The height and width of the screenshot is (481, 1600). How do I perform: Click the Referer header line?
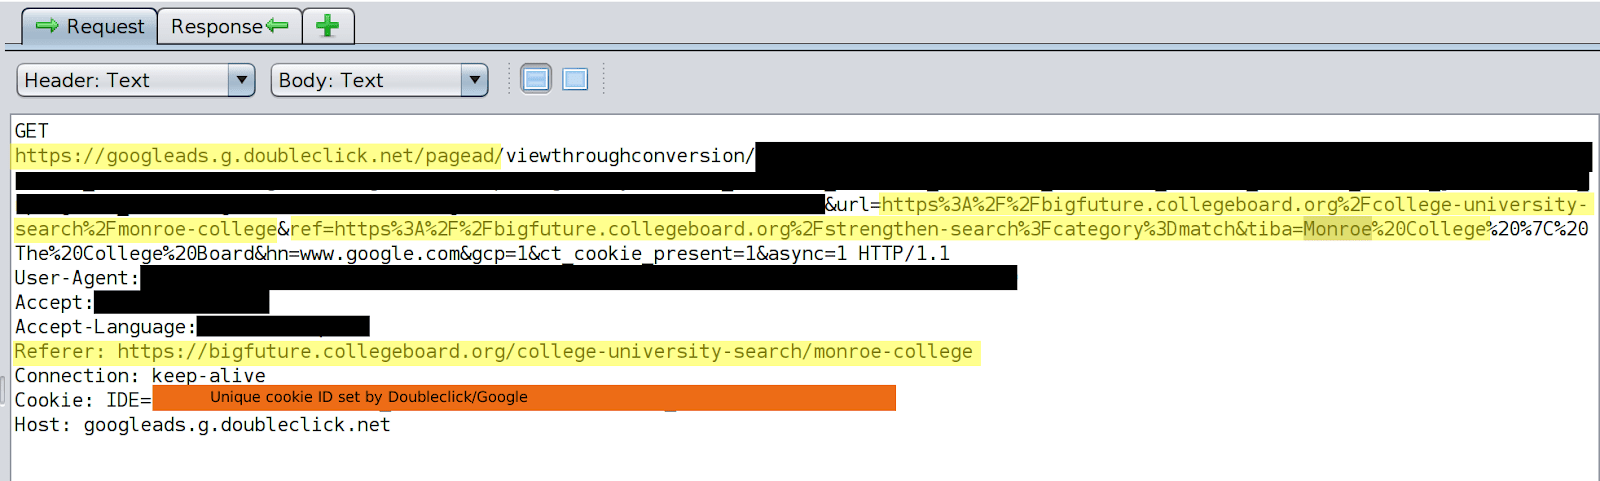(x=494, y=352)
